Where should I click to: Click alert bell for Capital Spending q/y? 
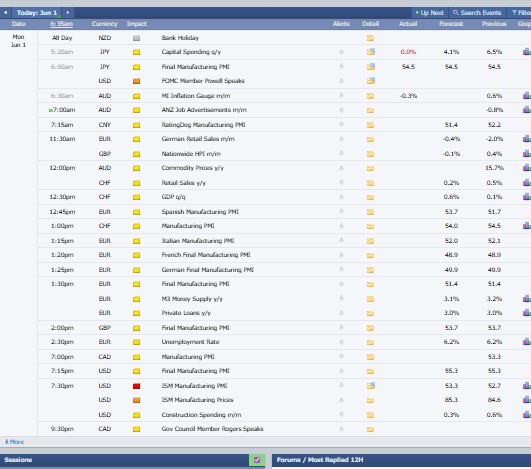[x=341, y=52]
